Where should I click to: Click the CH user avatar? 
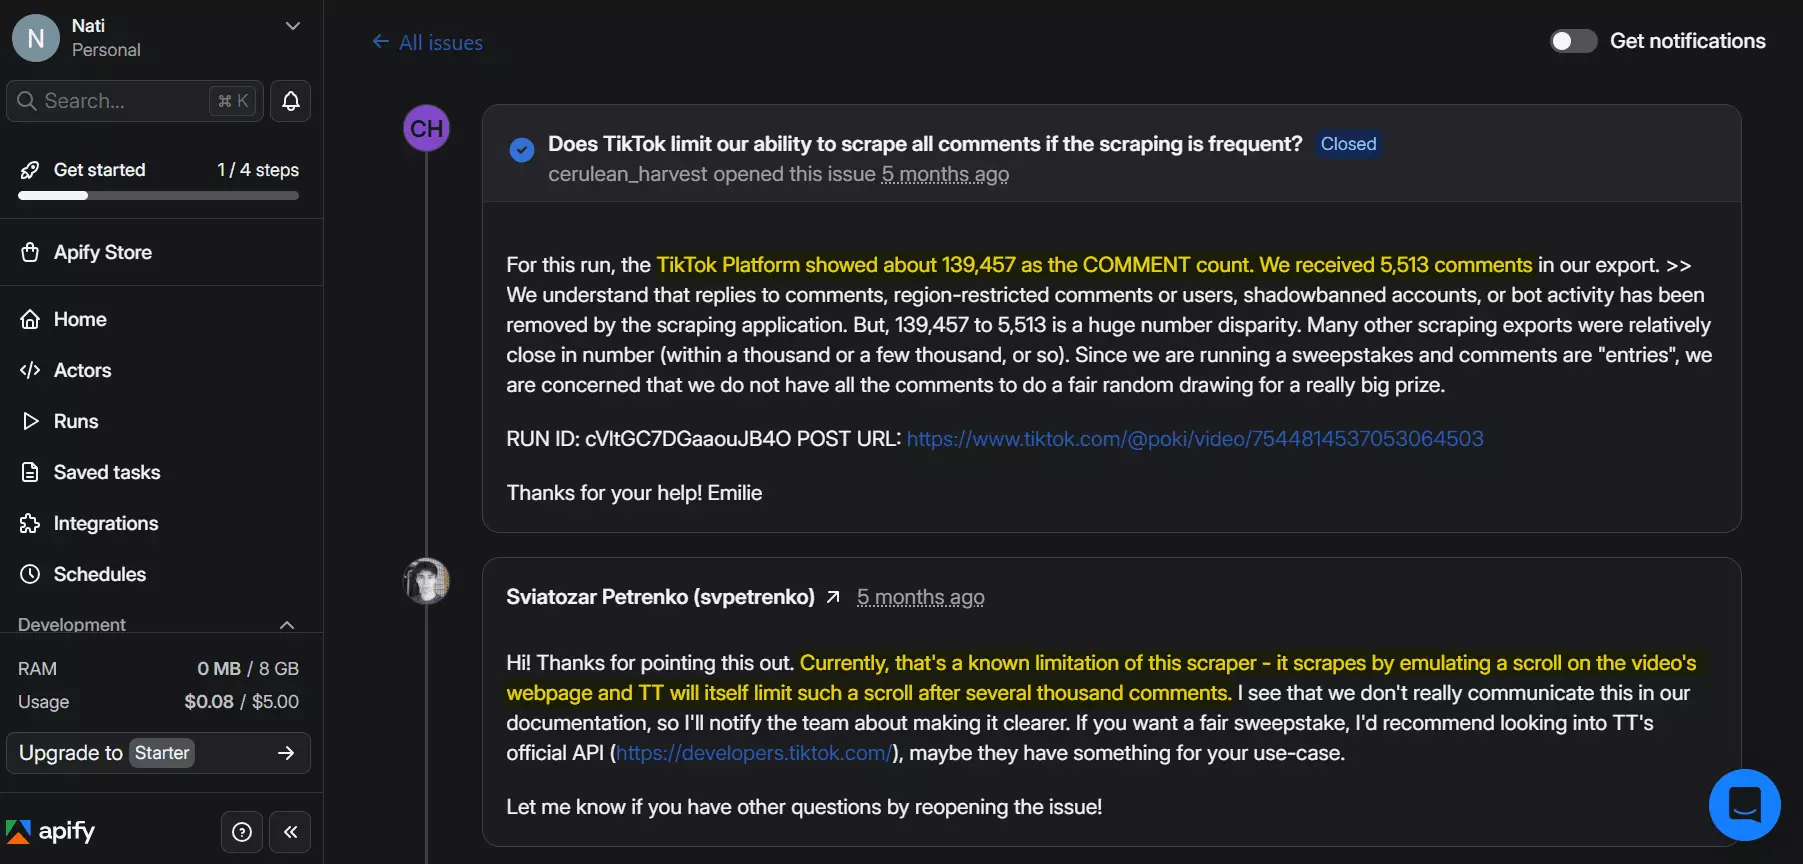426,129
